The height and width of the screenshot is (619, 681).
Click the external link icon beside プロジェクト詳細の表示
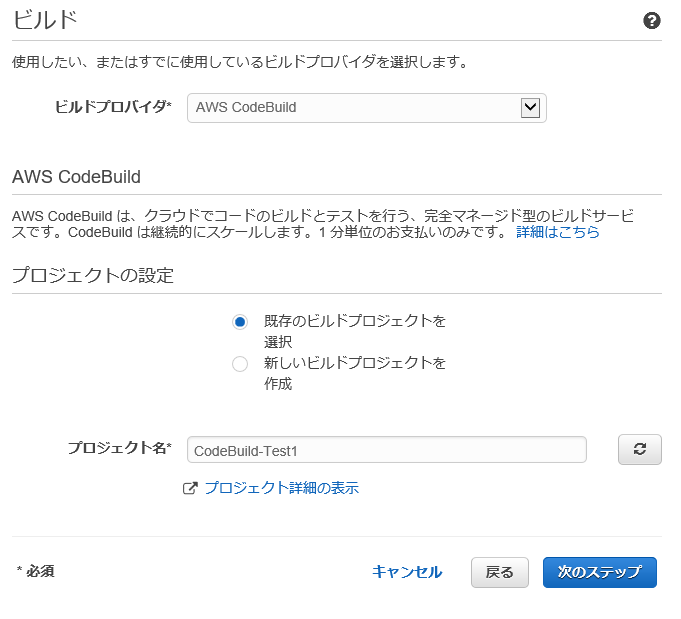coord(190,488)
